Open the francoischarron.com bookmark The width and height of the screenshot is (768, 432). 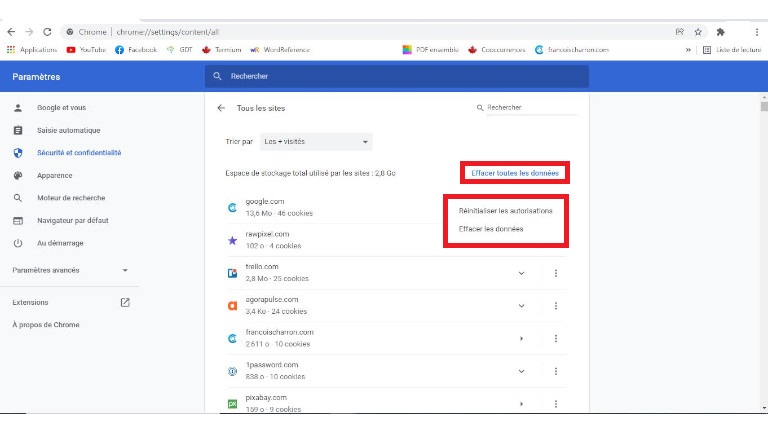pyautogui.click(x=572, y=49)
